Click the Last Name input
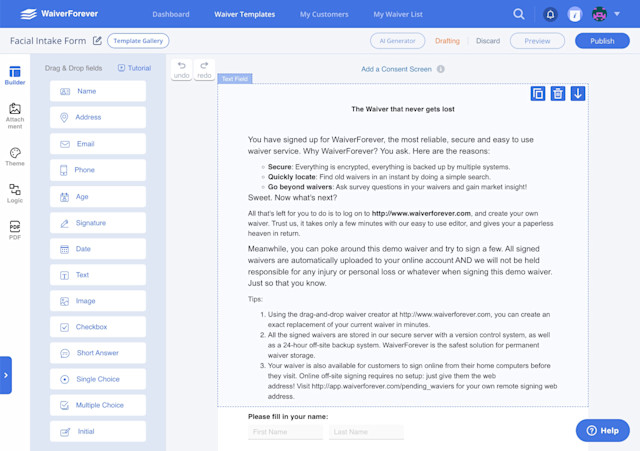Viewport: 640px width, 451px height. tap(366, 432)
